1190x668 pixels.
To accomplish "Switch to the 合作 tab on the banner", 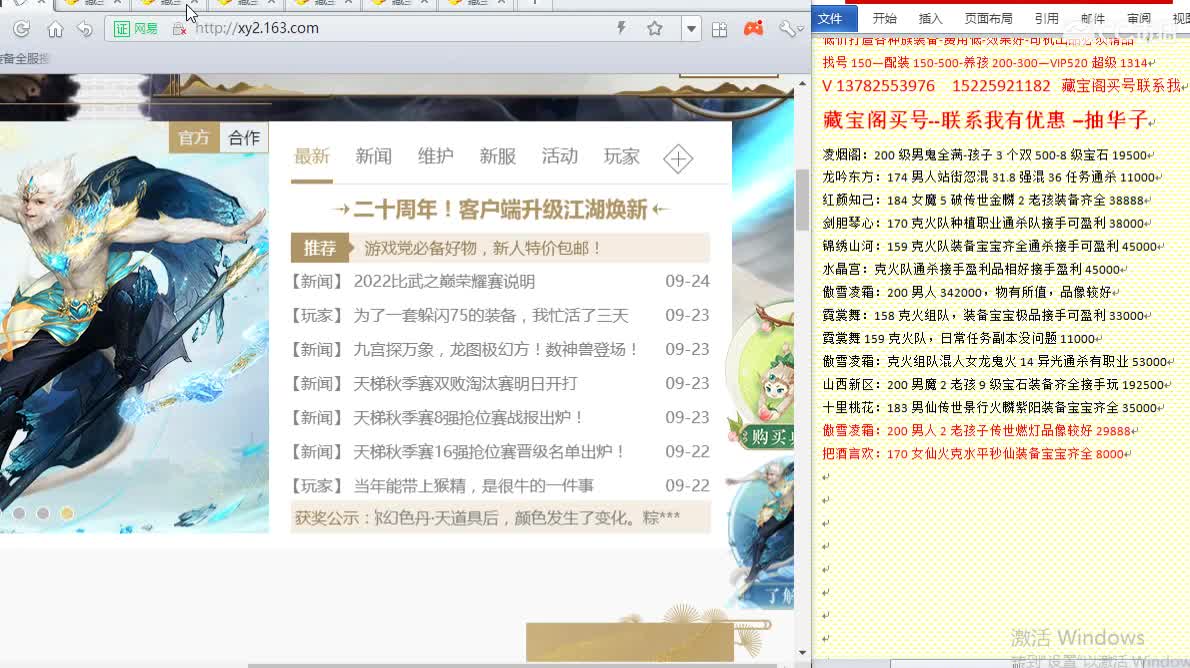I will tap(244, 137).
